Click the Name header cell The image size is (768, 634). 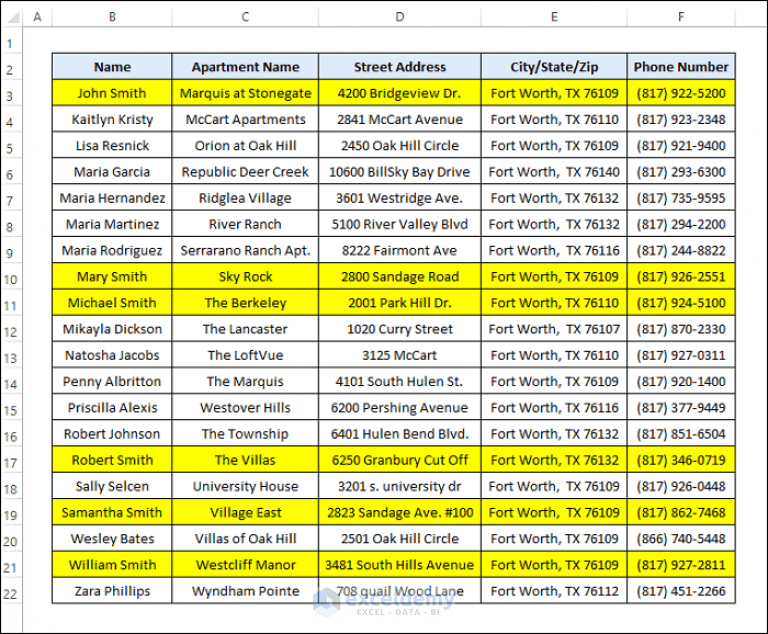point(112,67)
